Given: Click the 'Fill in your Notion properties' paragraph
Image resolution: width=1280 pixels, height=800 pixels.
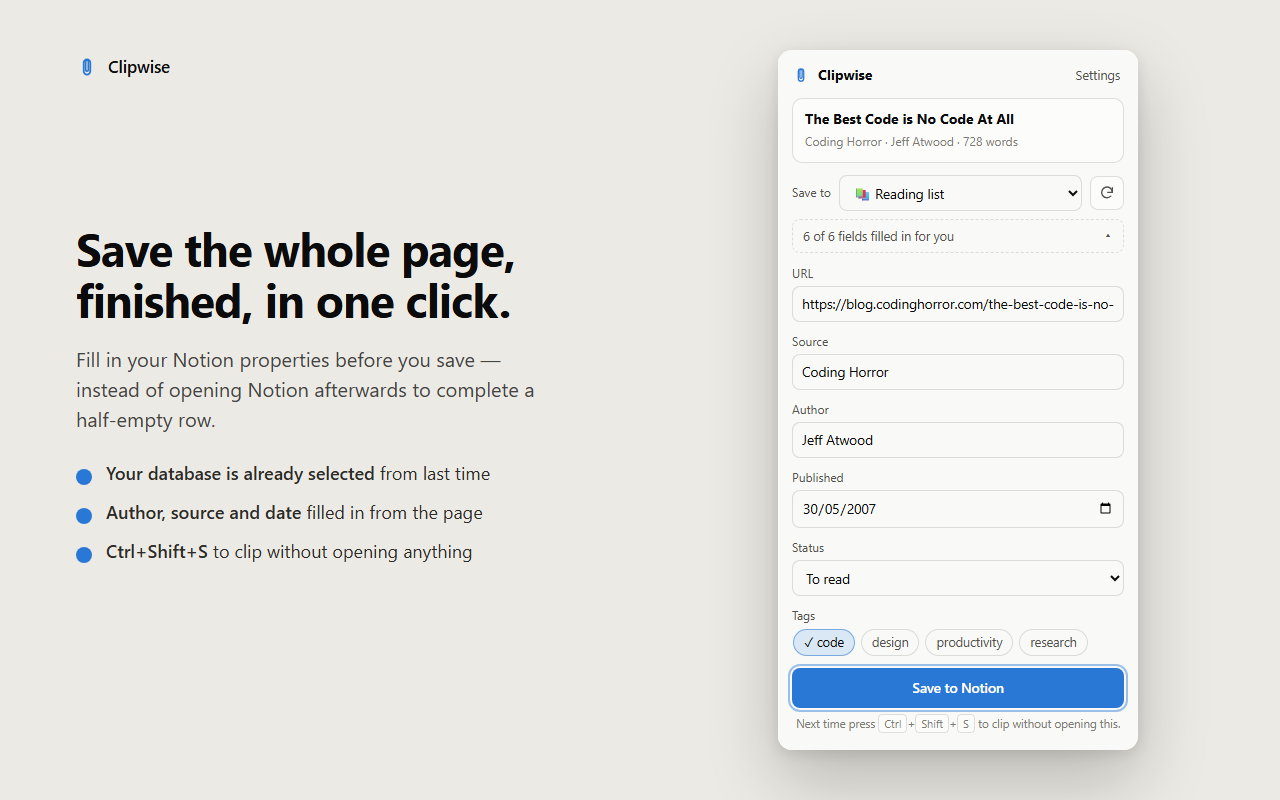Looking at the screenshot, I should point(305,390).
